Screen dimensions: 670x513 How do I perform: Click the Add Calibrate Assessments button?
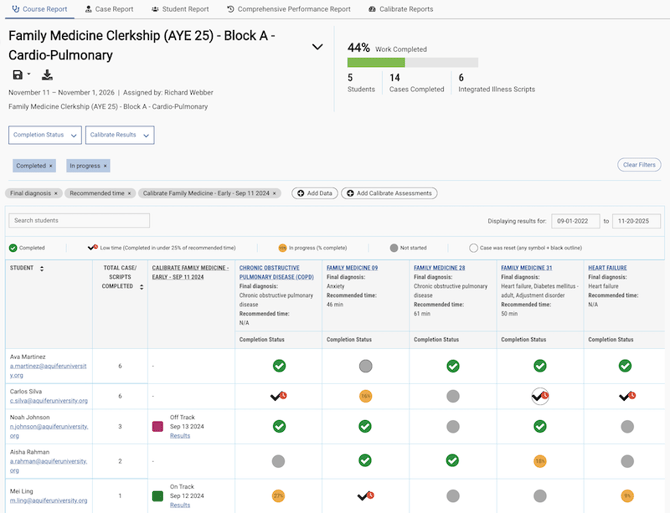pos(389,193)
